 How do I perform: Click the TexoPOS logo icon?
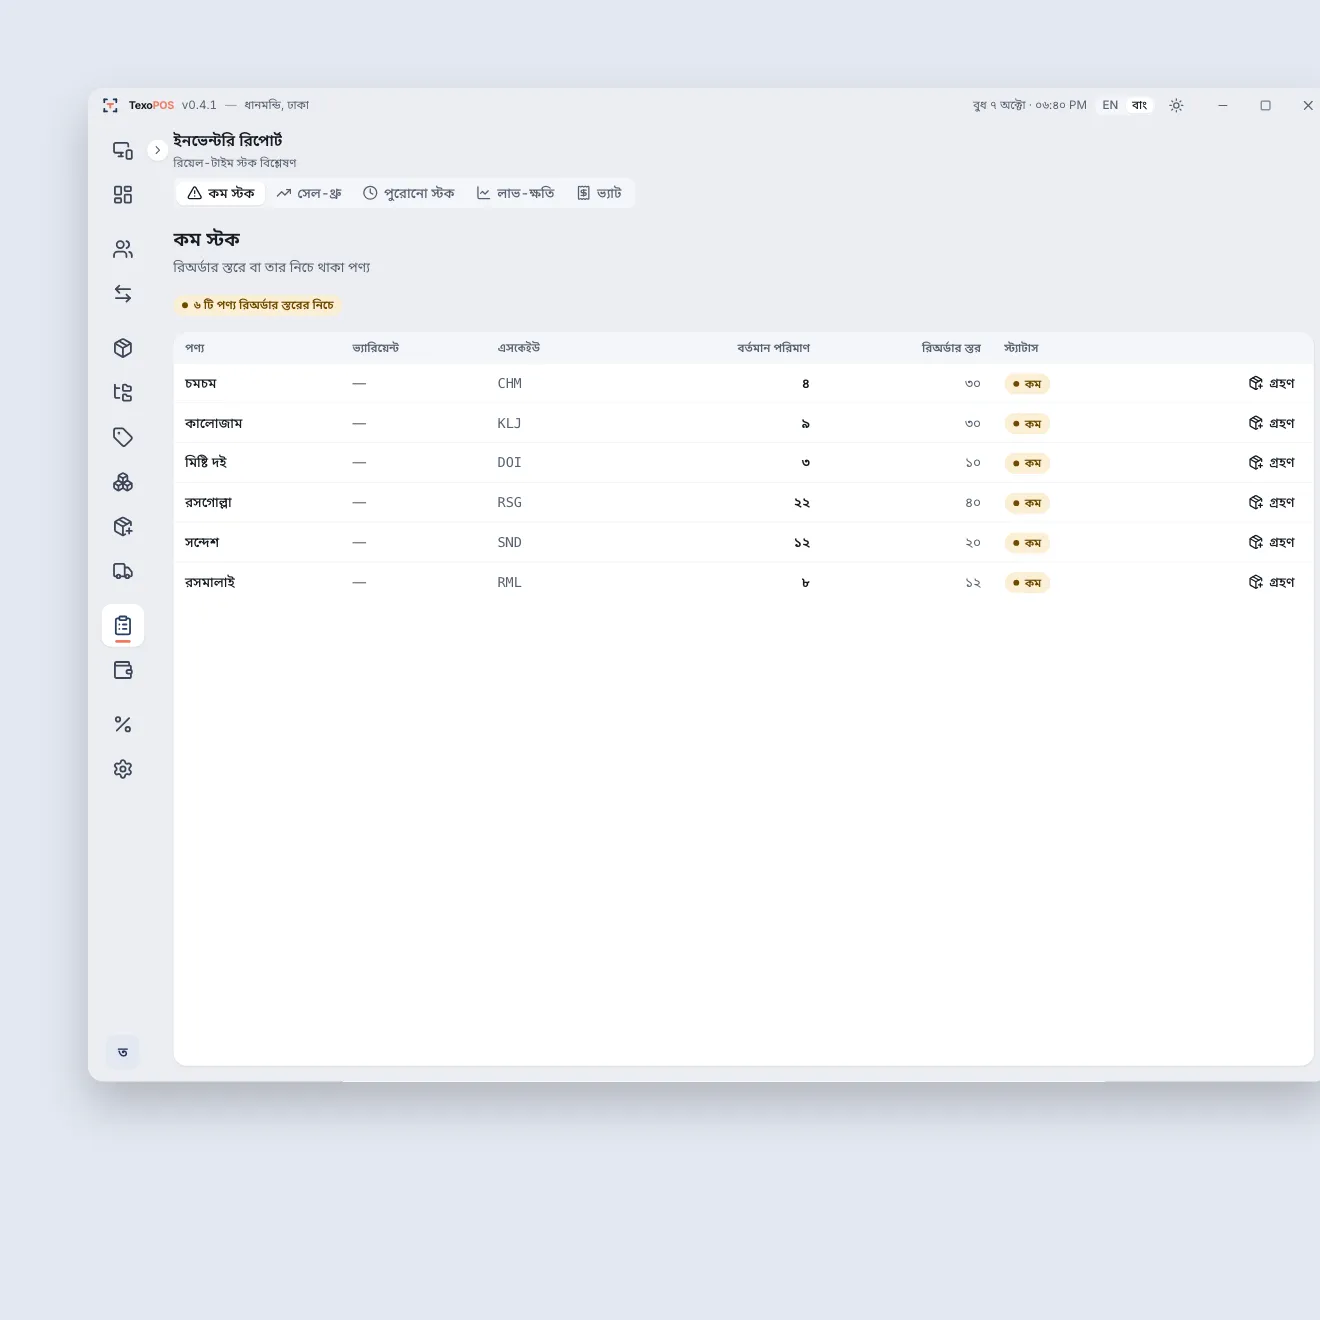pos(110,105)
